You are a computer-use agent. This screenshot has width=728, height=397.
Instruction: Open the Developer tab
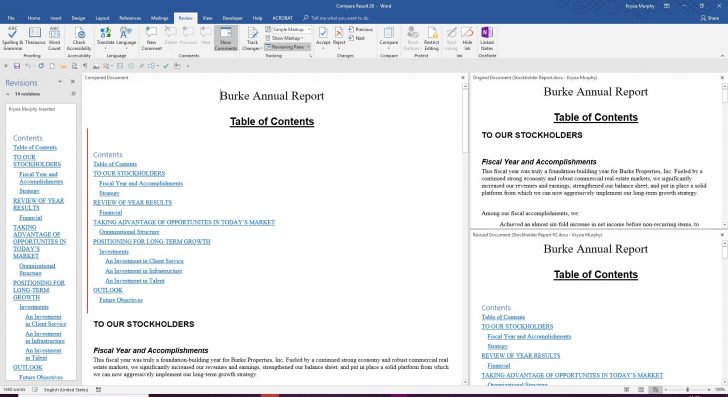click(232, 18)
